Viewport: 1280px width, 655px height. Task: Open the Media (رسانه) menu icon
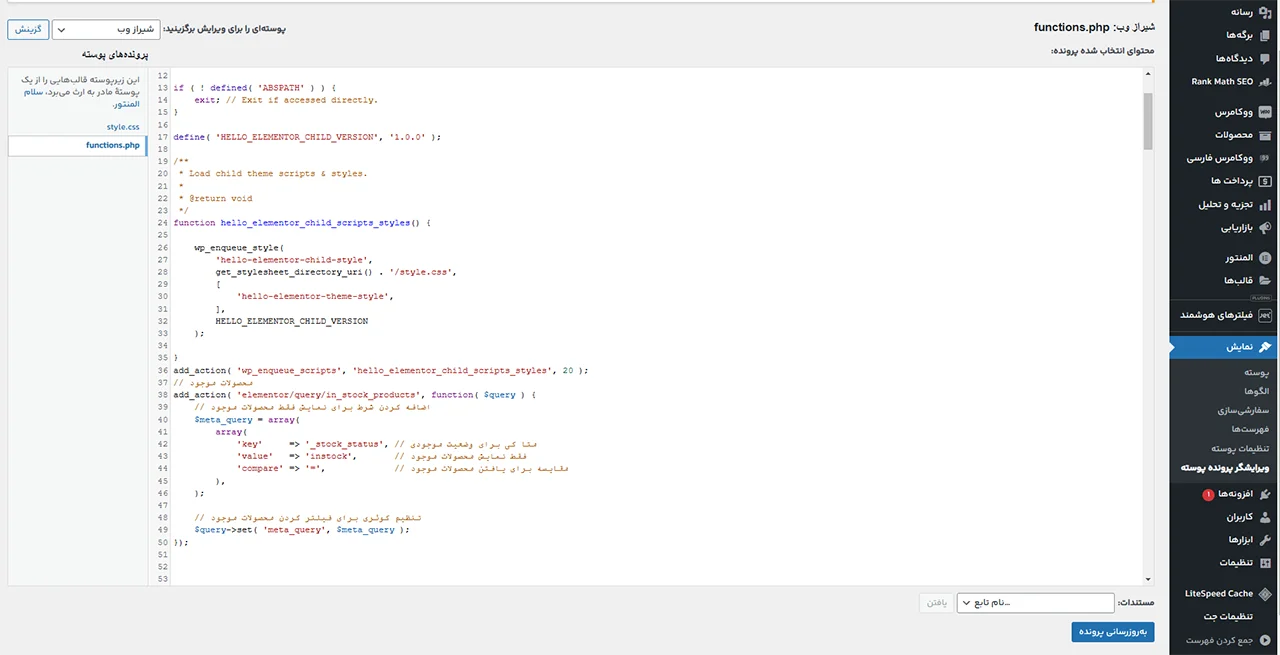(1265, 12)
